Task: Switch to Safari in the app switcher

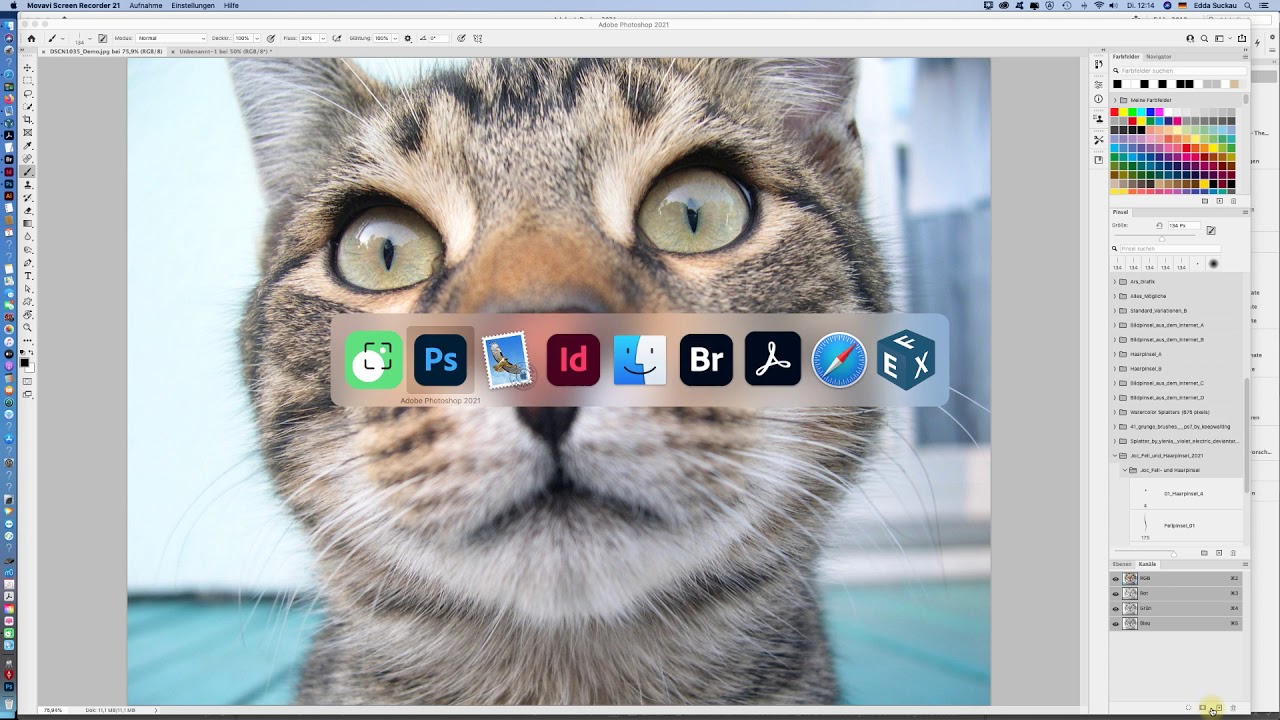Action: tap(839, 360)
